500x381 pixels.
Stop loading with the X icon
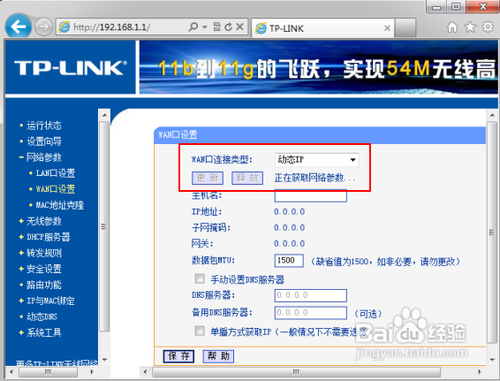coord(240,27)
